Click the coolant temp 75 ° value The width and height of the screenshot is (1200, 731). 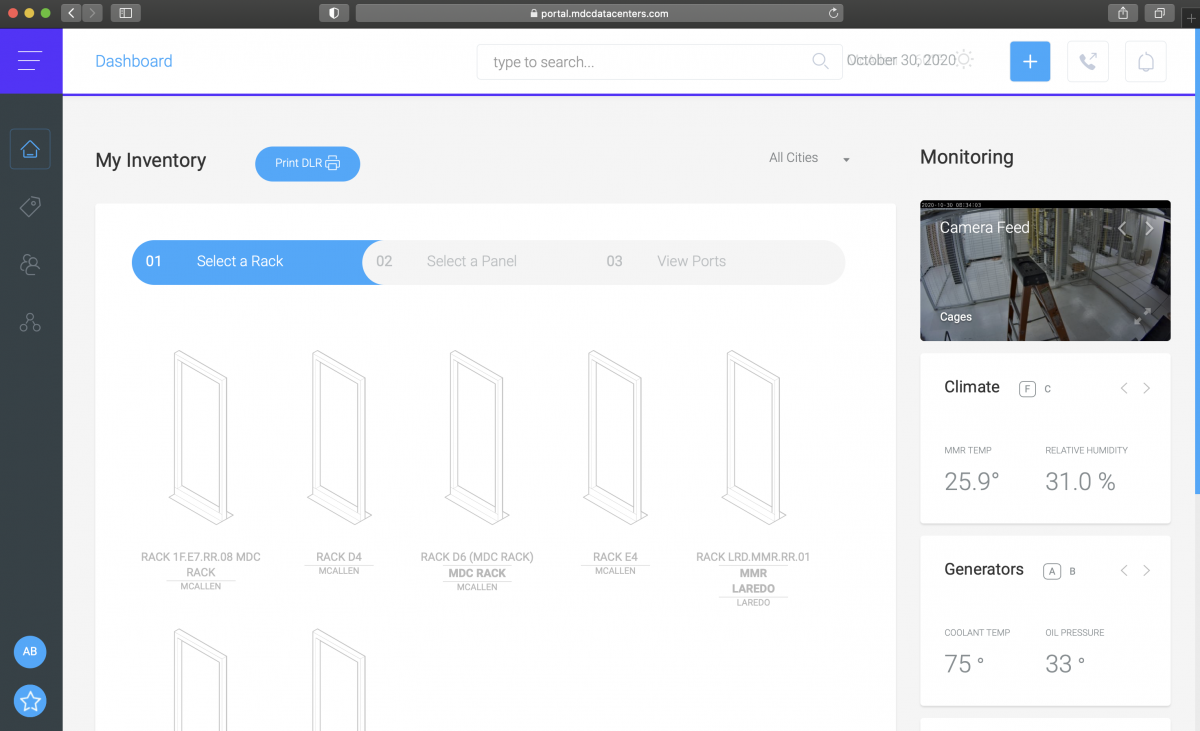tap(964, 664)
